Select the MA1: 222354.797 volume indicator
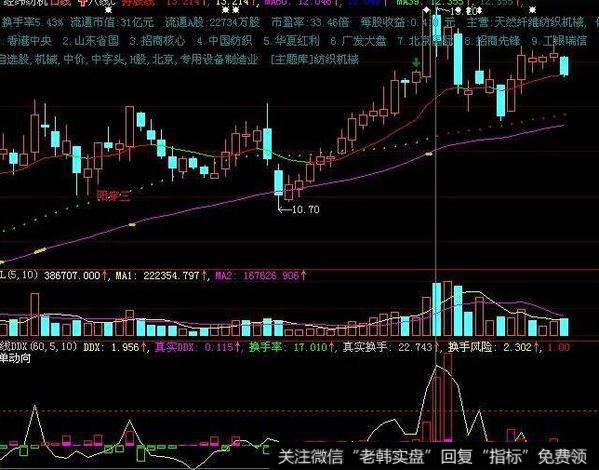The height and width of the screenshot is (470, 599). 156,275
